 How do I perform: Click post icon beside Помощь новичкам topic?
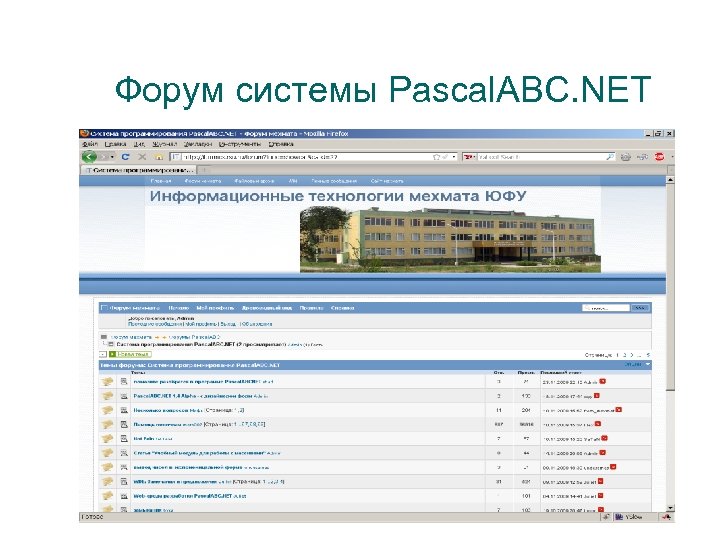click(124, 424)
